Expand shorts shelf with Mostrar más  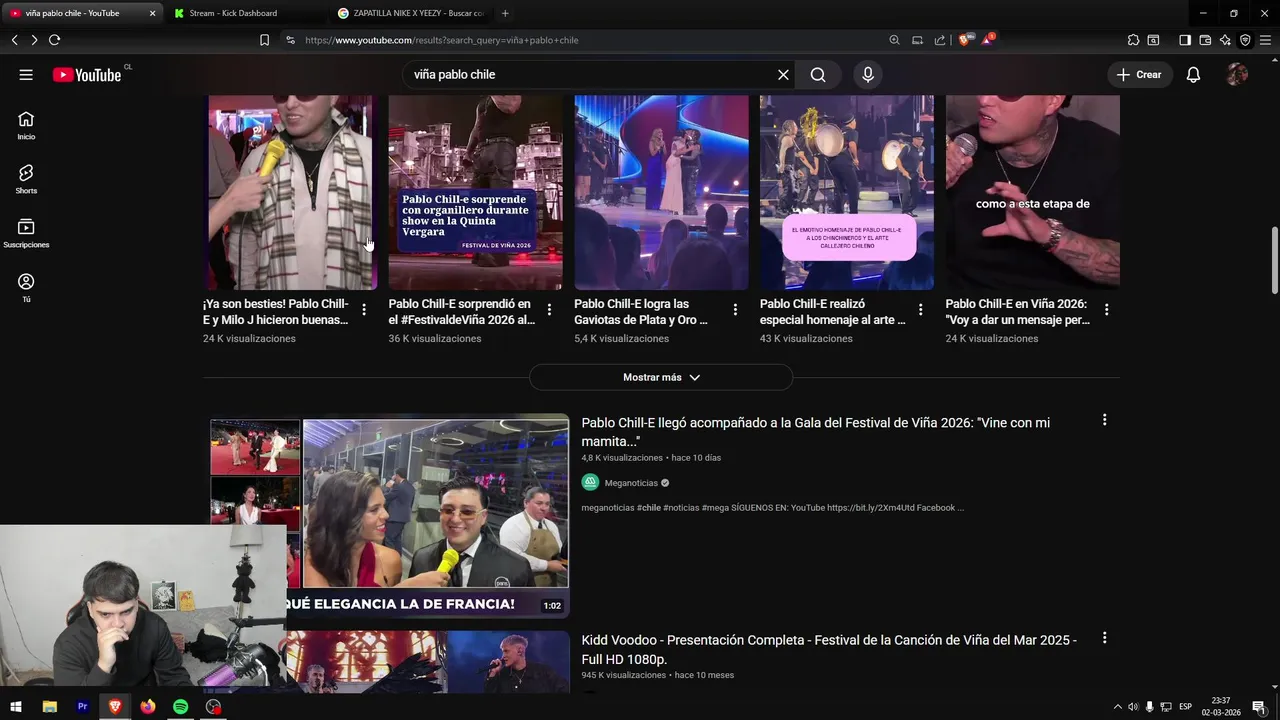tap(661, 377)
